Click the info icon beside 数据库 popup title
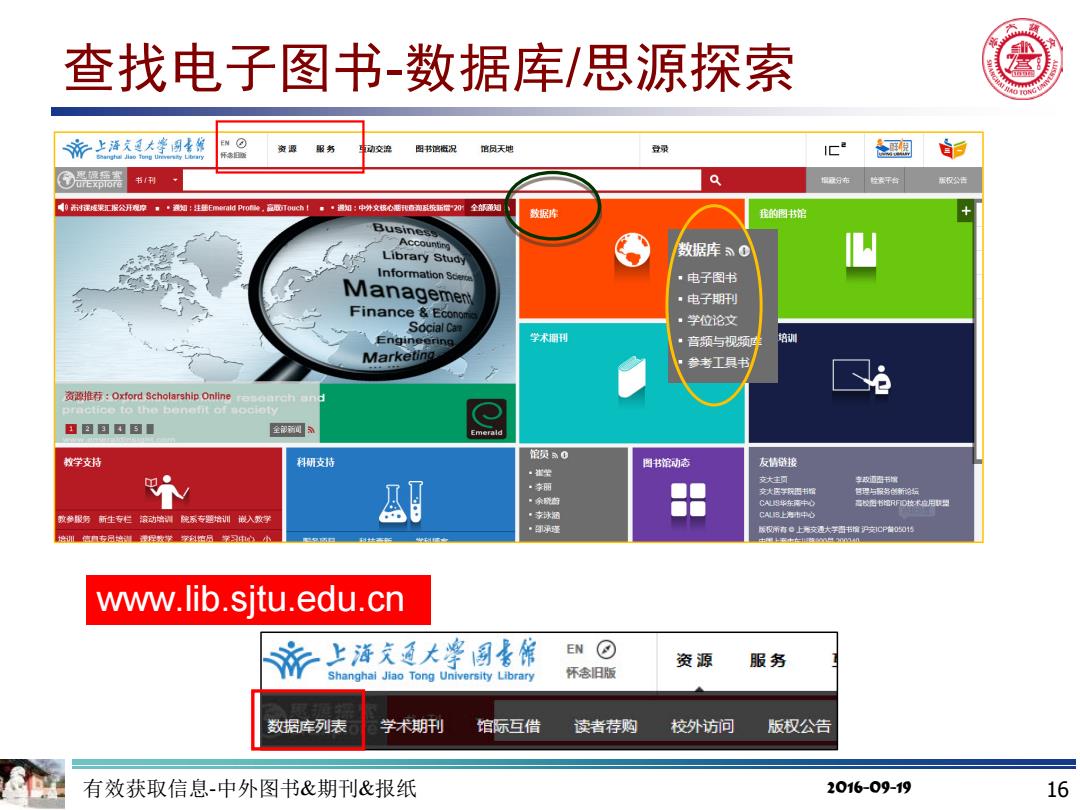The image size is (1080, 810). tap(744, 251)
